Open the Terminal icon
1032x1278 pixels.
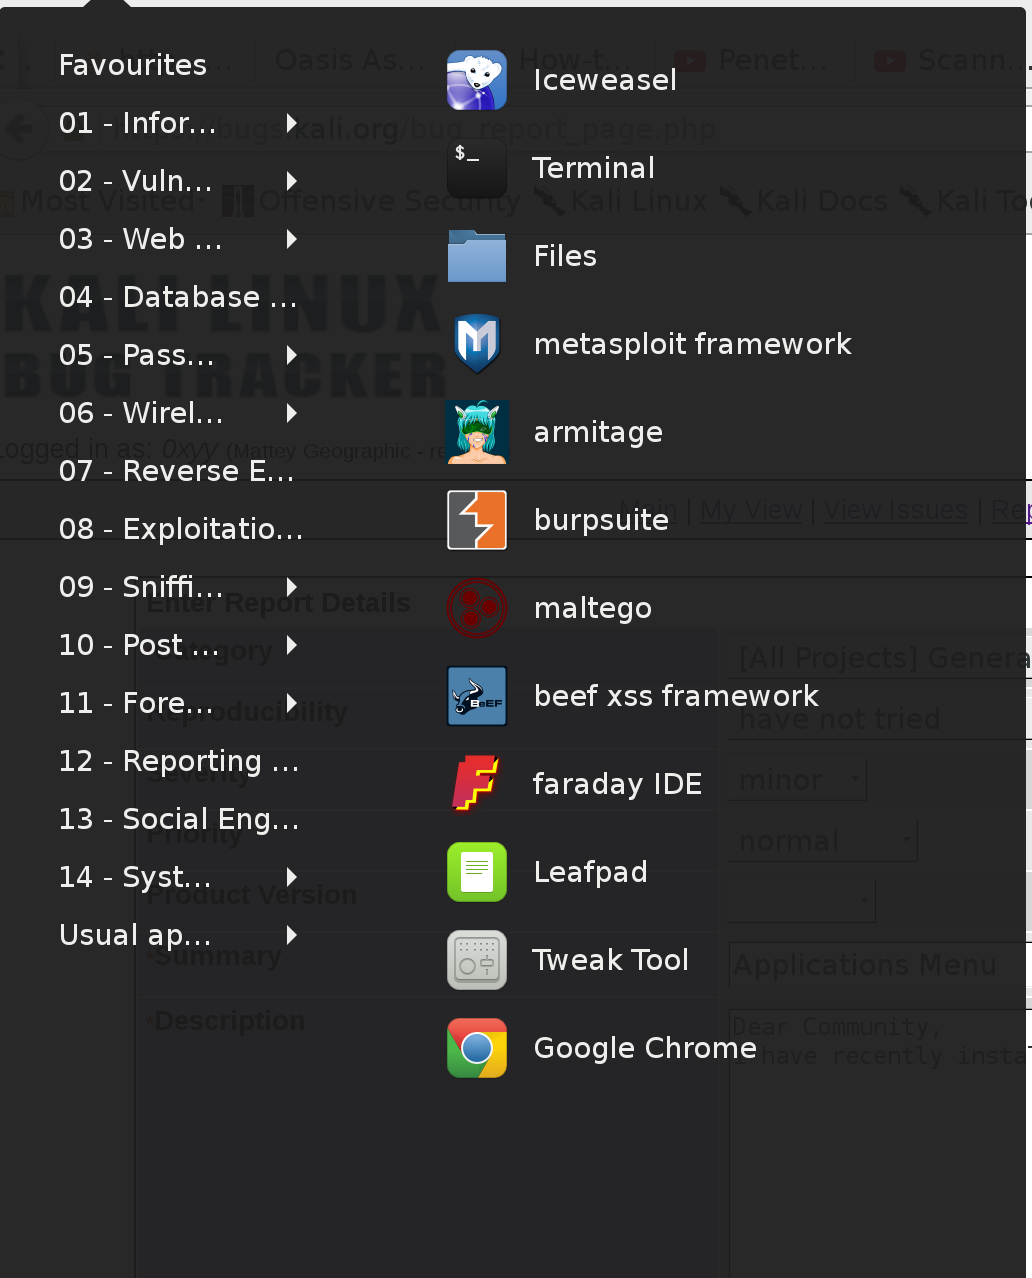477,168
